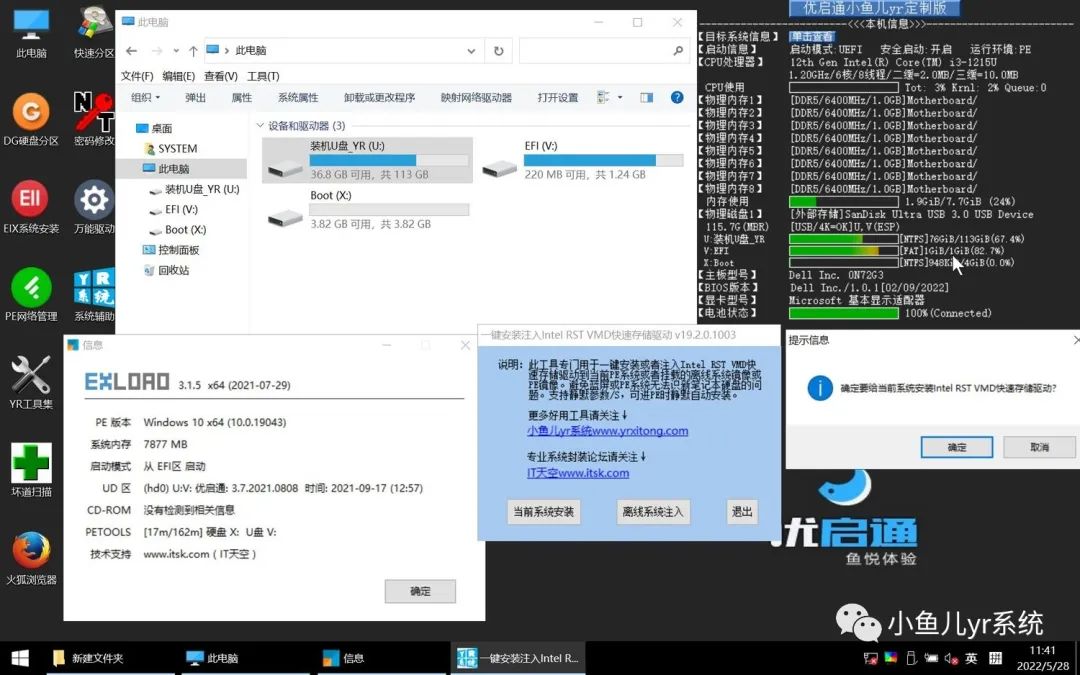This screenshot has height=675, width=1080.
Task: Go forward with Explorer's forward arrow
Action: [157, 51]
